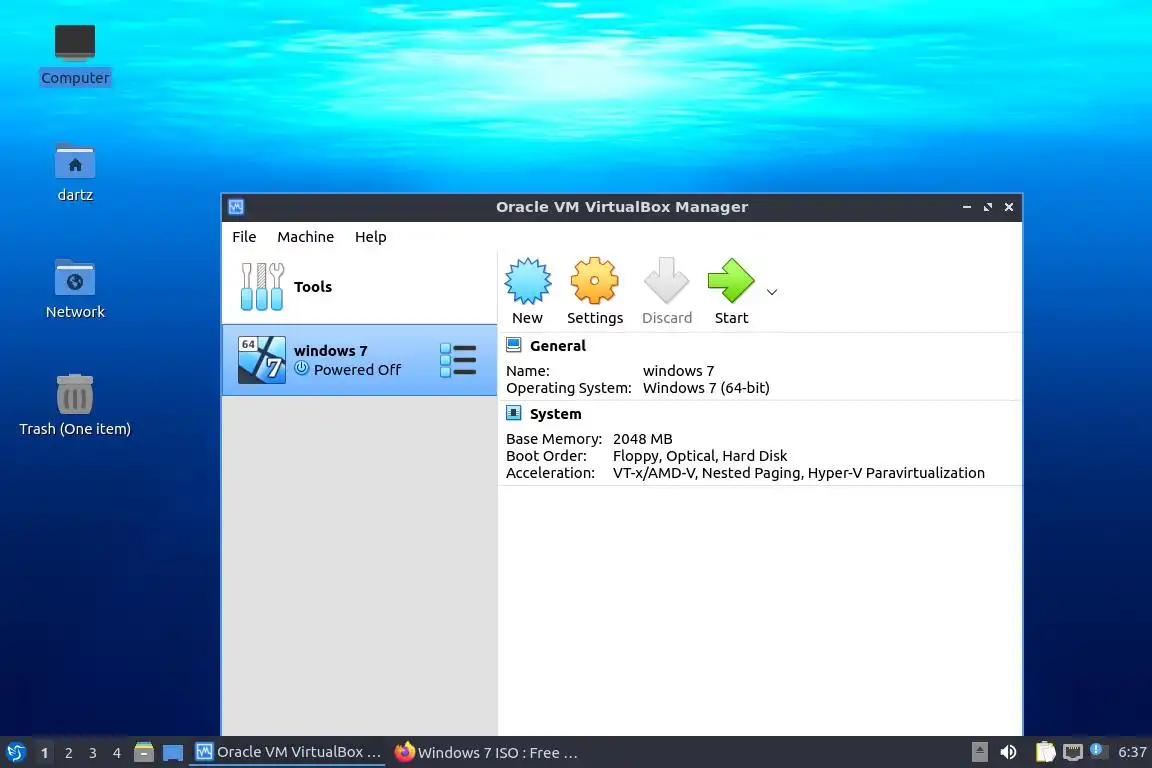Open the clipboard manager tray icon
Image resolution: width=1152 pixels, height=768 pixels.
point(1045,752)
